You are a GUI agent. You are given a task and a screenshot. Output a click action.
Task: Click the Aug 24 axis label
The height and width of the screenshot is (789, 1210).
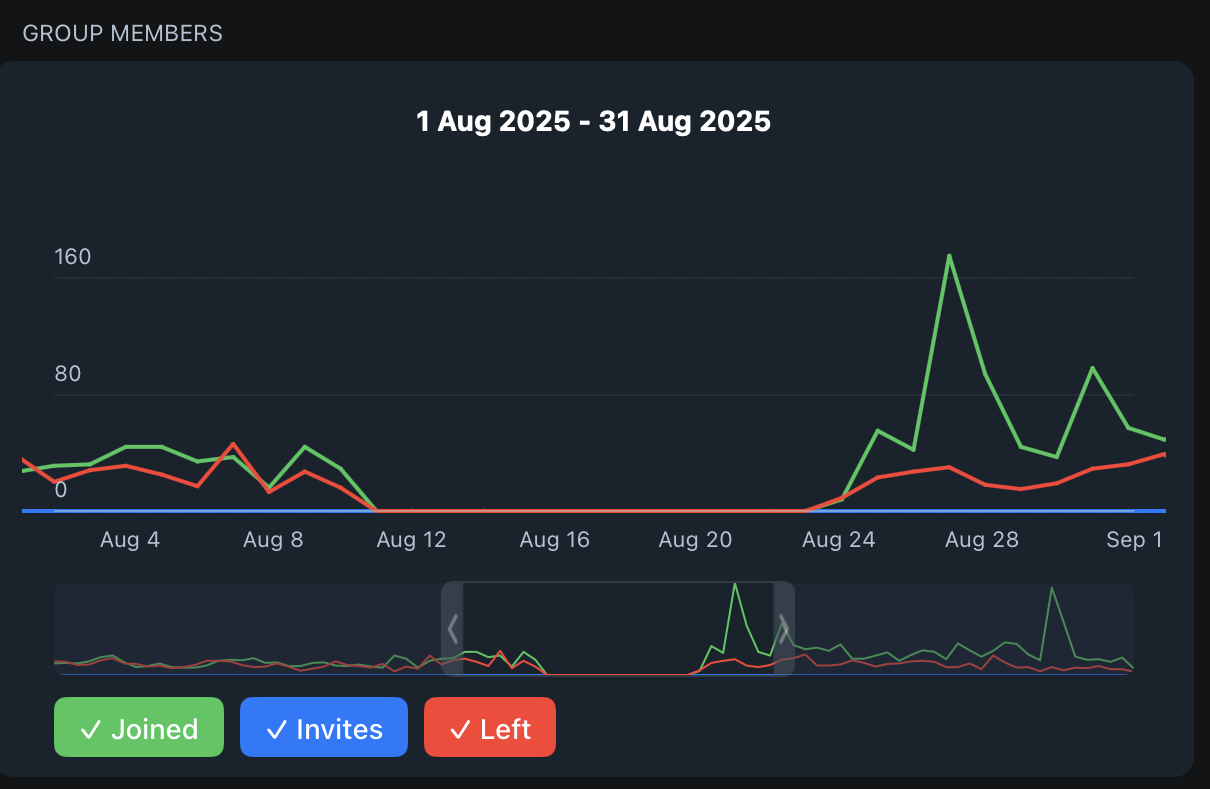tap(838, 540)
